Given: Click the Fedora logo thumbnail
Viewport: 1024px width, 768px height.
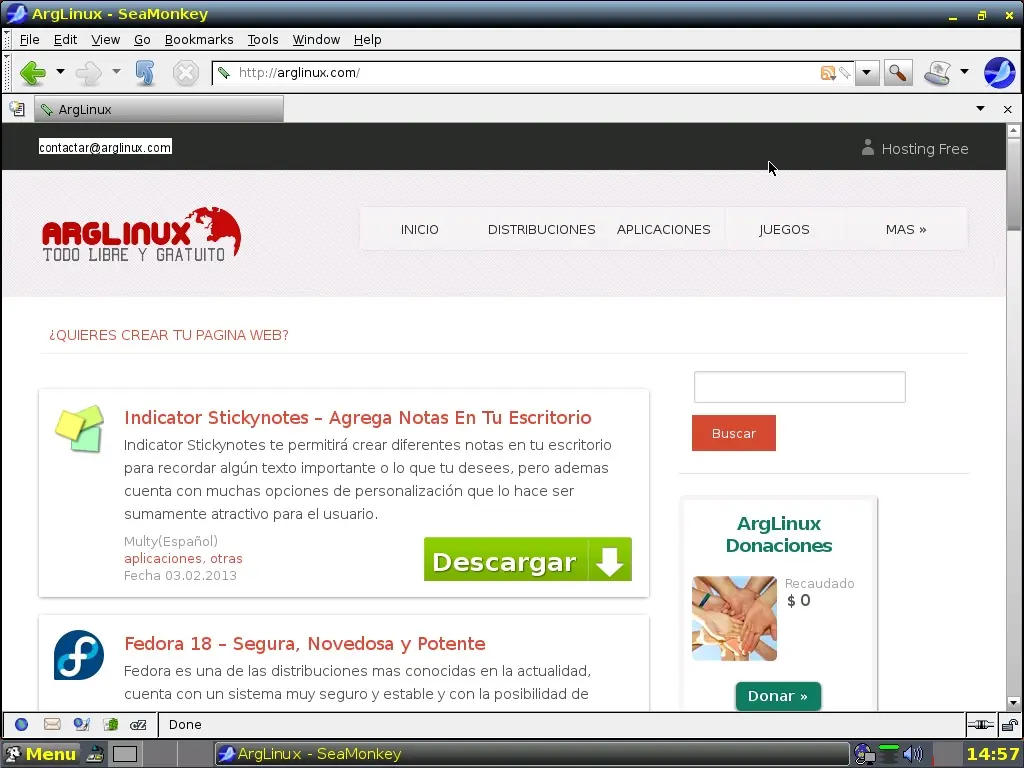Looking at the screenshot, I should click(x=79, y=655).
